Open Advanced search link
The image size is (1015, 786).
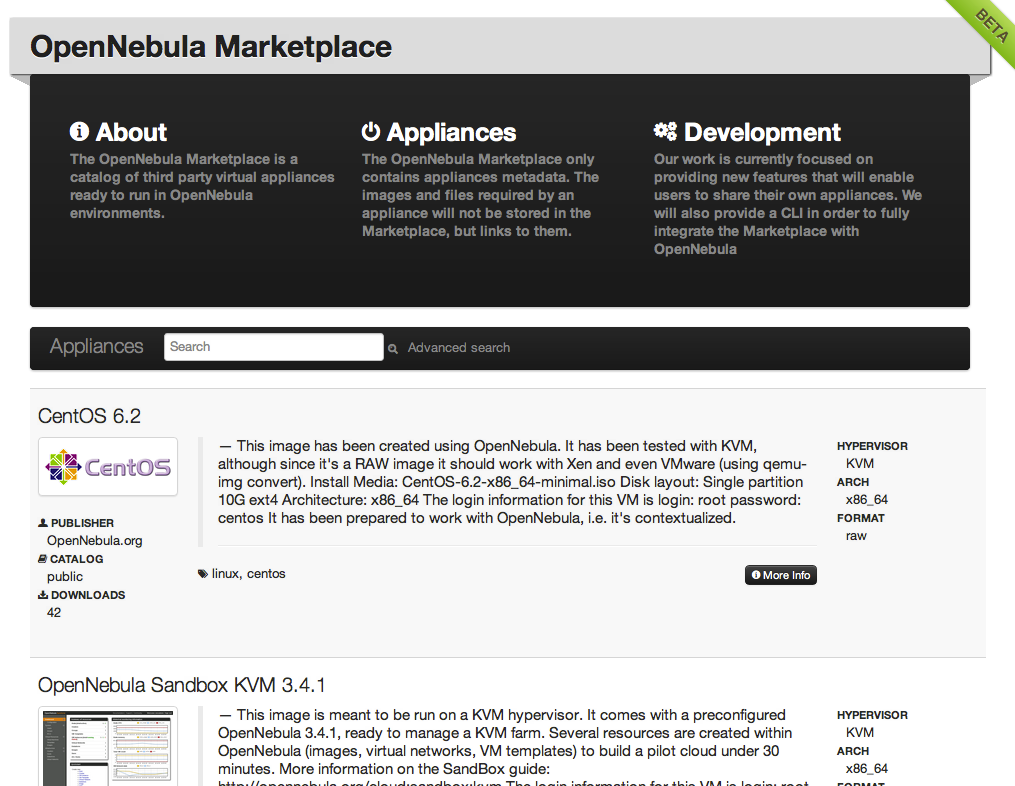[458, 348]
